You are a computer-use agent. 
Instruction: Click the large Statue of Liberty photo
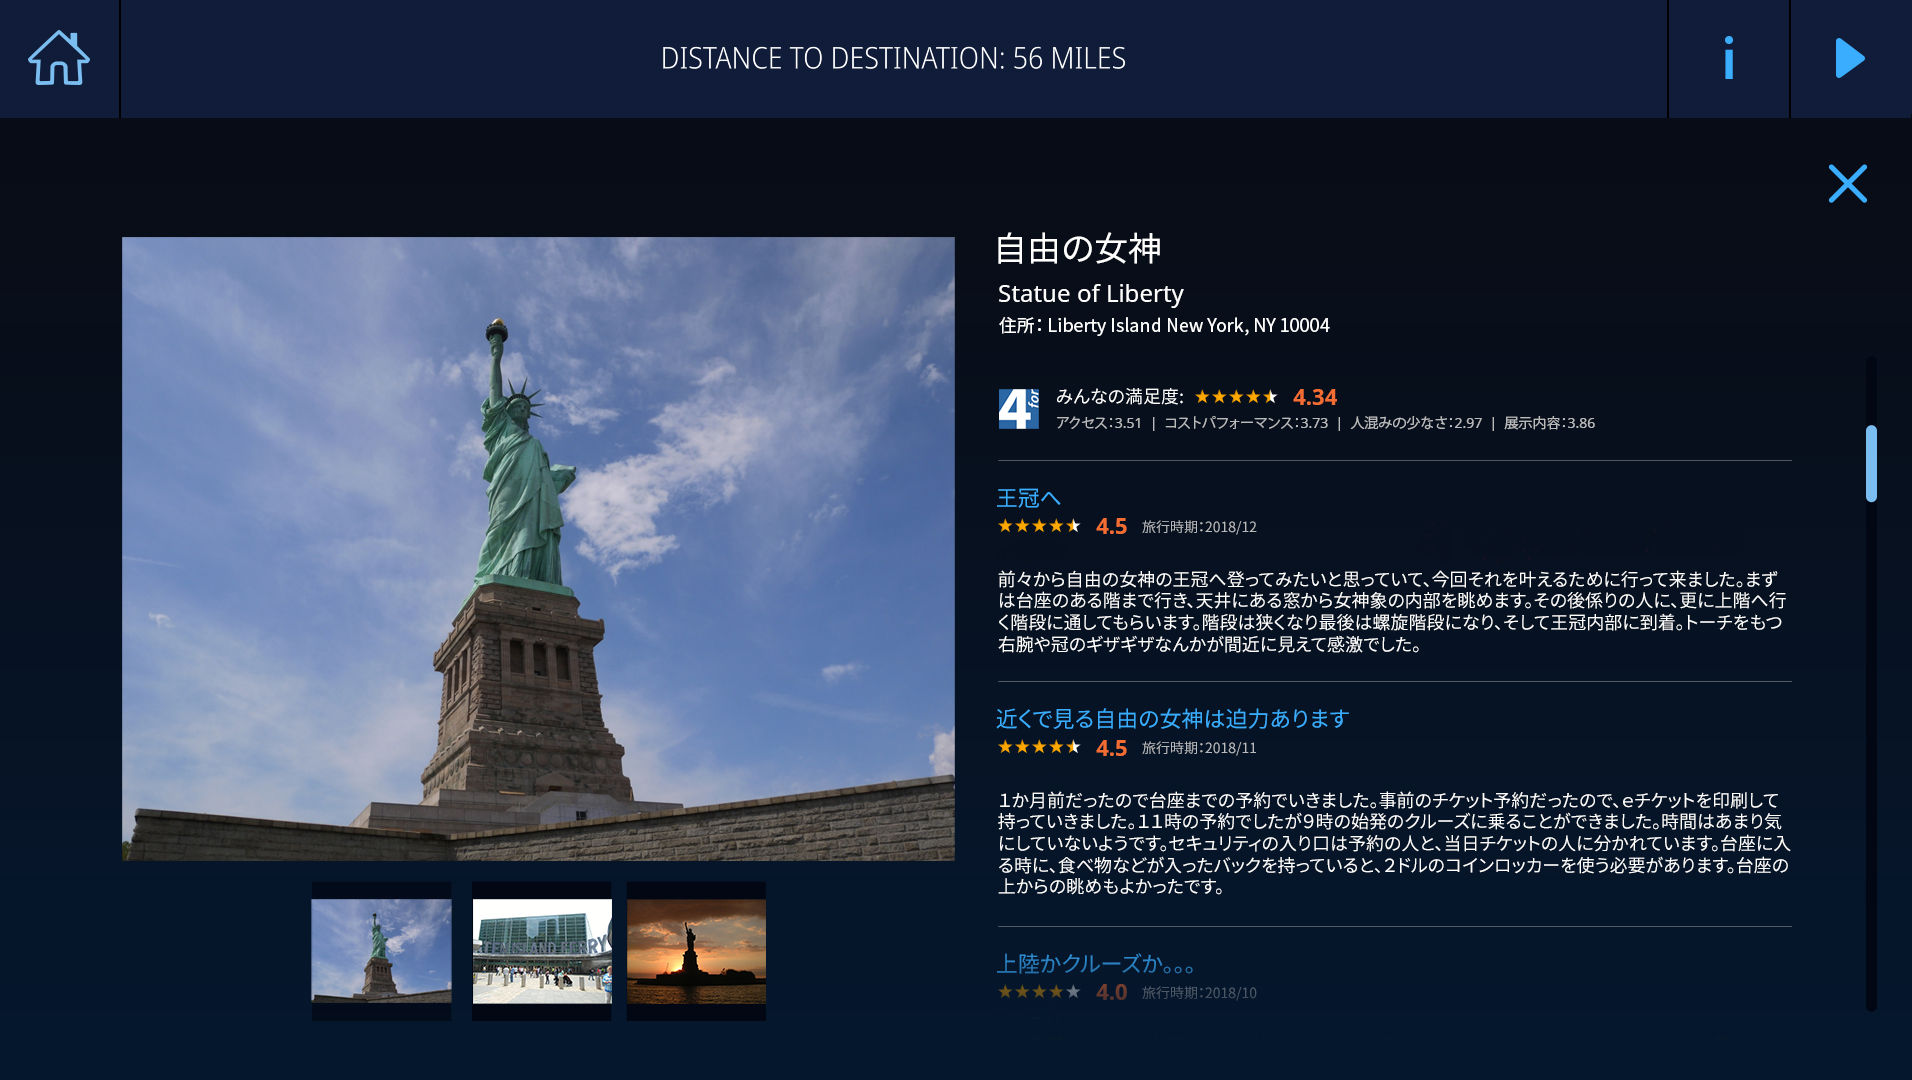(538, 549)
